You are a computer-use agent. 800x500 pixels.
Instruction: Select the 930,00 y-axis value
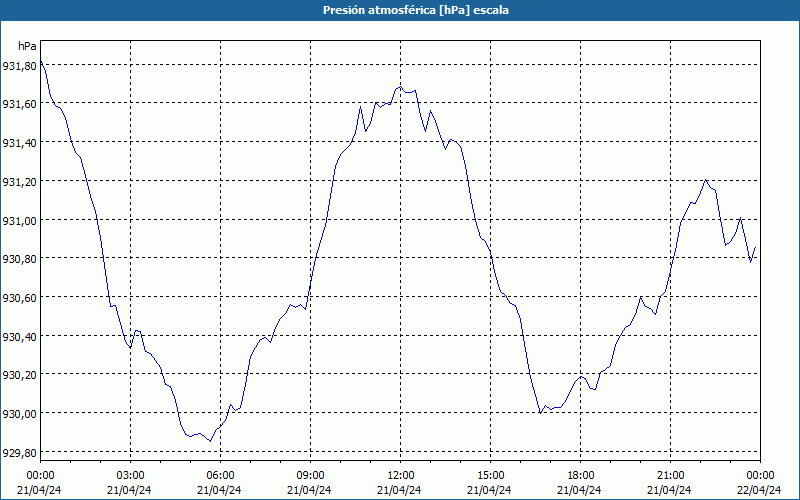19,413
